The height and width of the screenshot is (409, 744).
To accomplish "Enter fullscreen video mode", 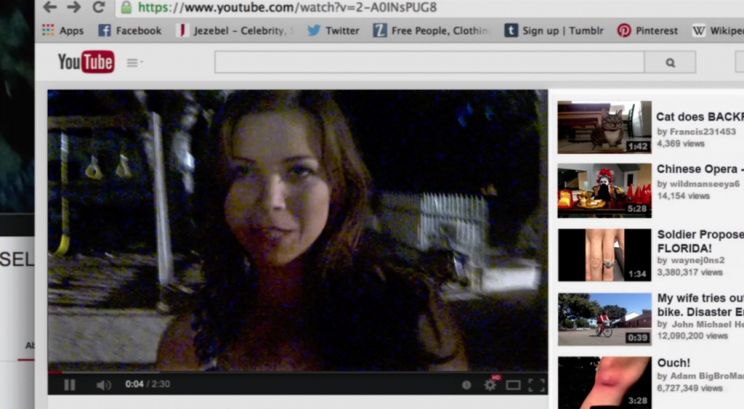I will tap(536, 384).
